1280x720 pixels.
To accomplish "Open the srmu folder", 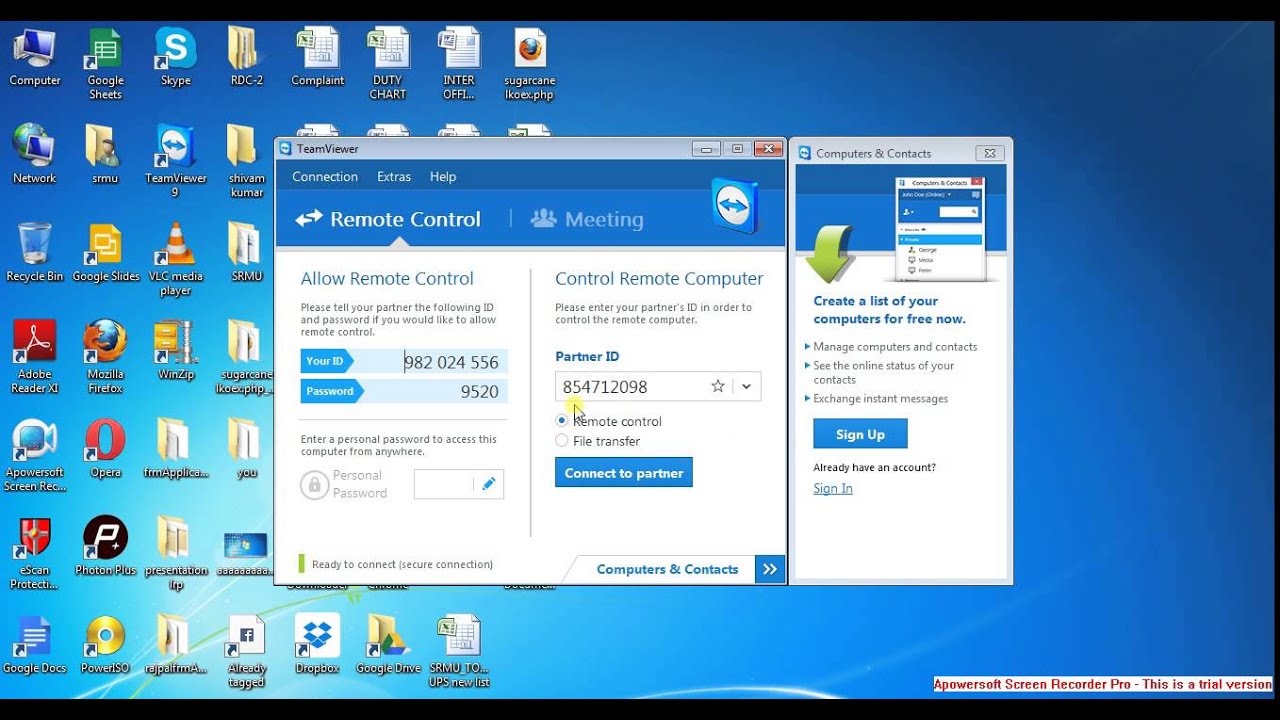I will (105, 155).
